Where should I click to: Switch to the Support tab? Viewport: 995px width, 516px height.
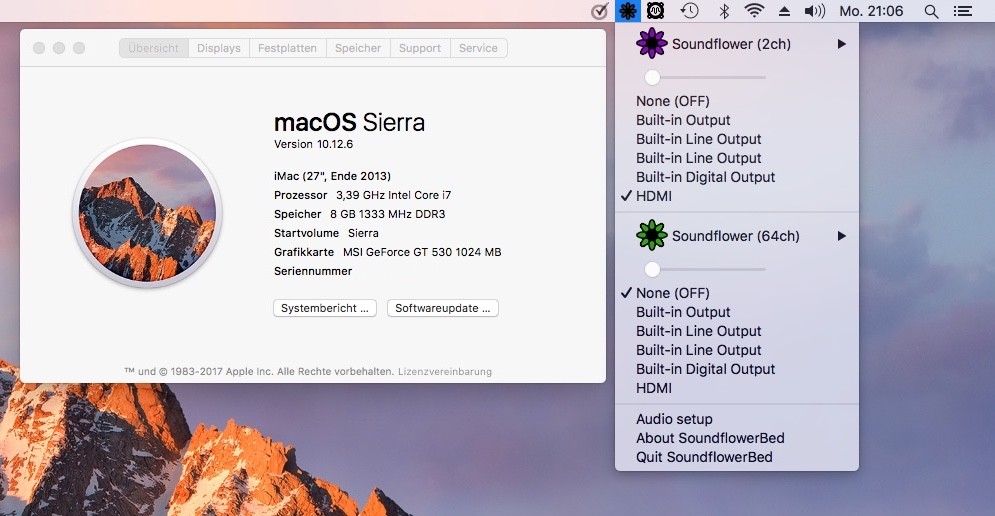click(420, 48)
